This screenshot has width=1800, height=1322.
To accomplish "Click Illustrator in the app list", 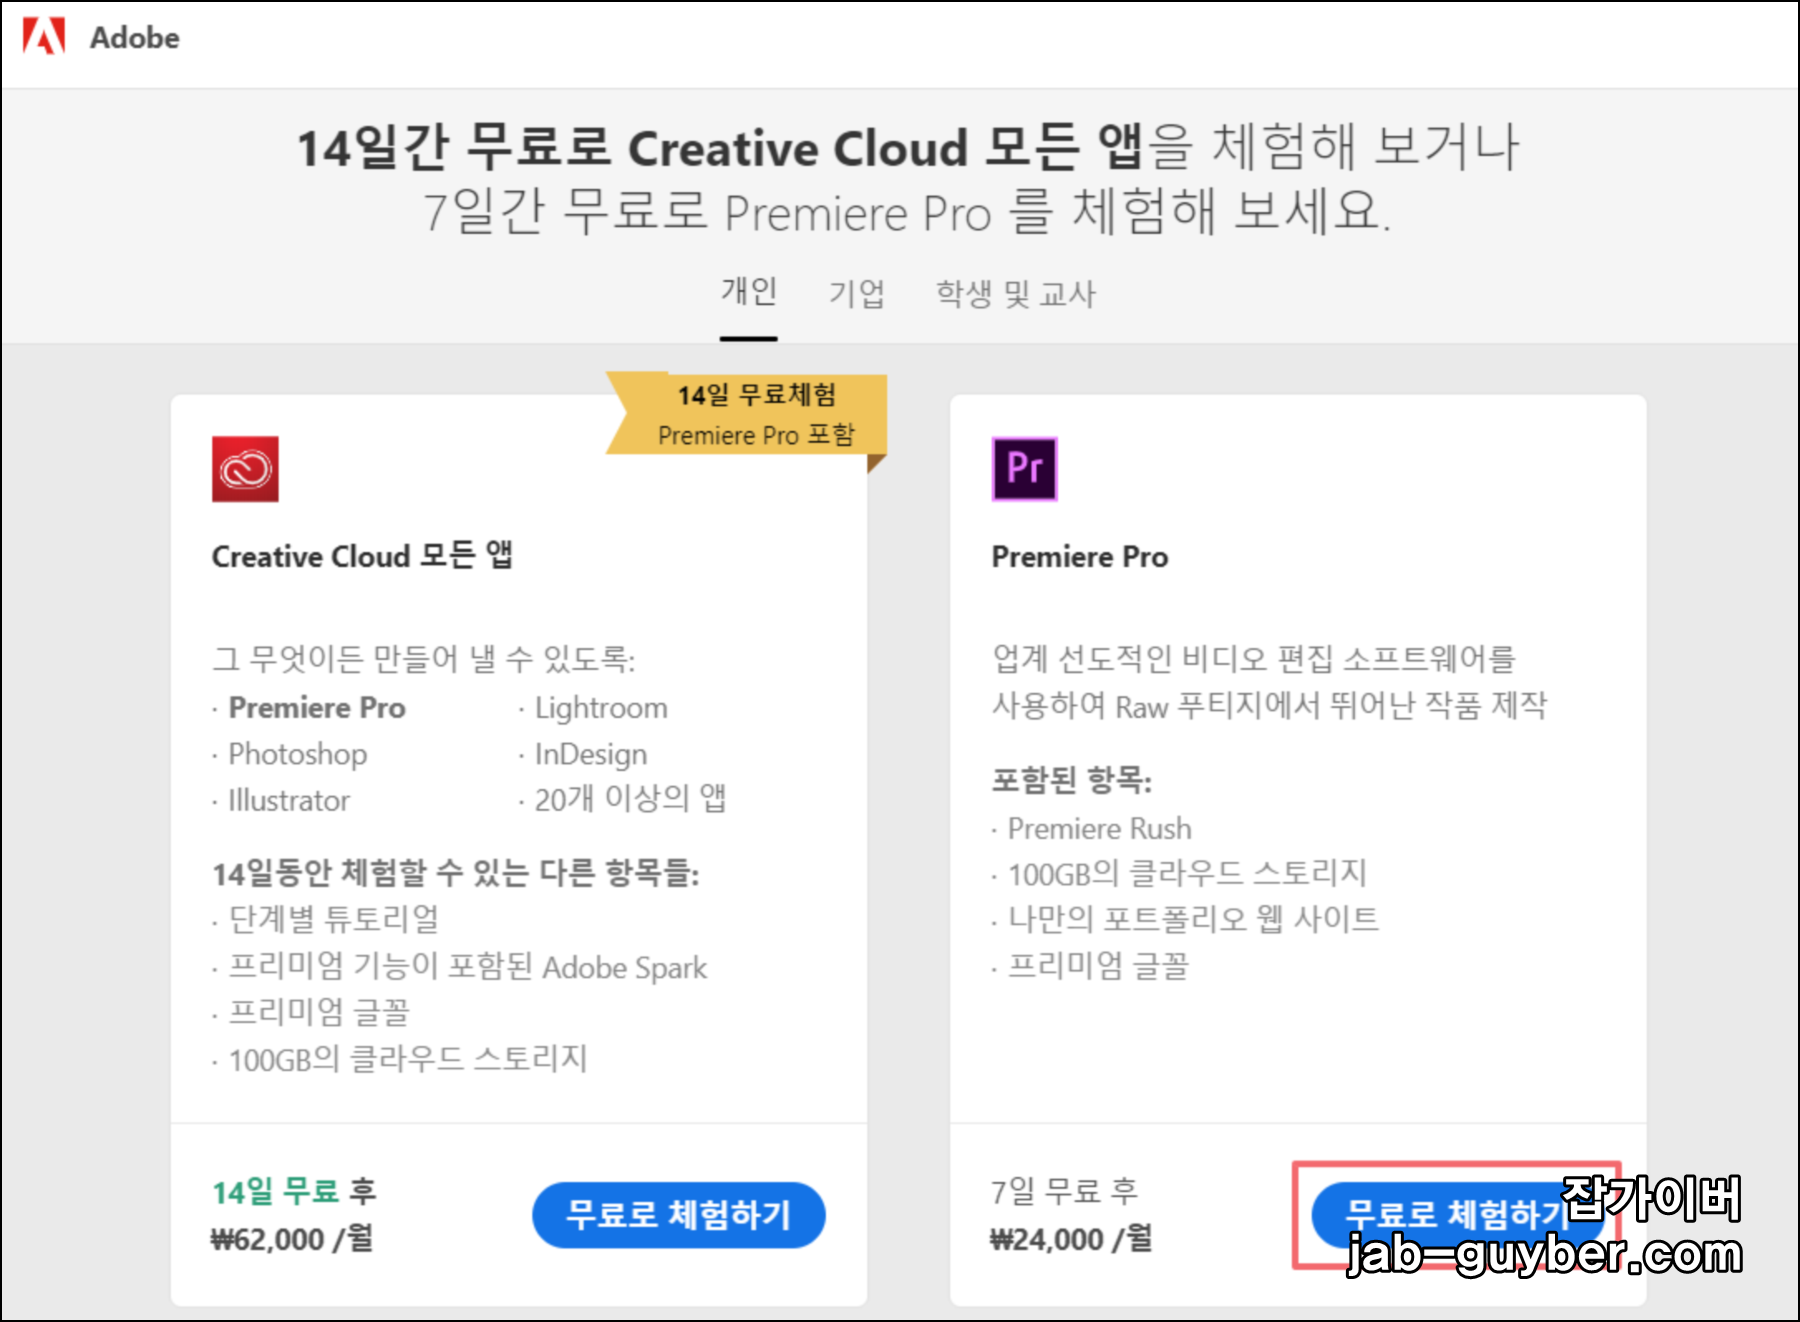I will point(289,800).
